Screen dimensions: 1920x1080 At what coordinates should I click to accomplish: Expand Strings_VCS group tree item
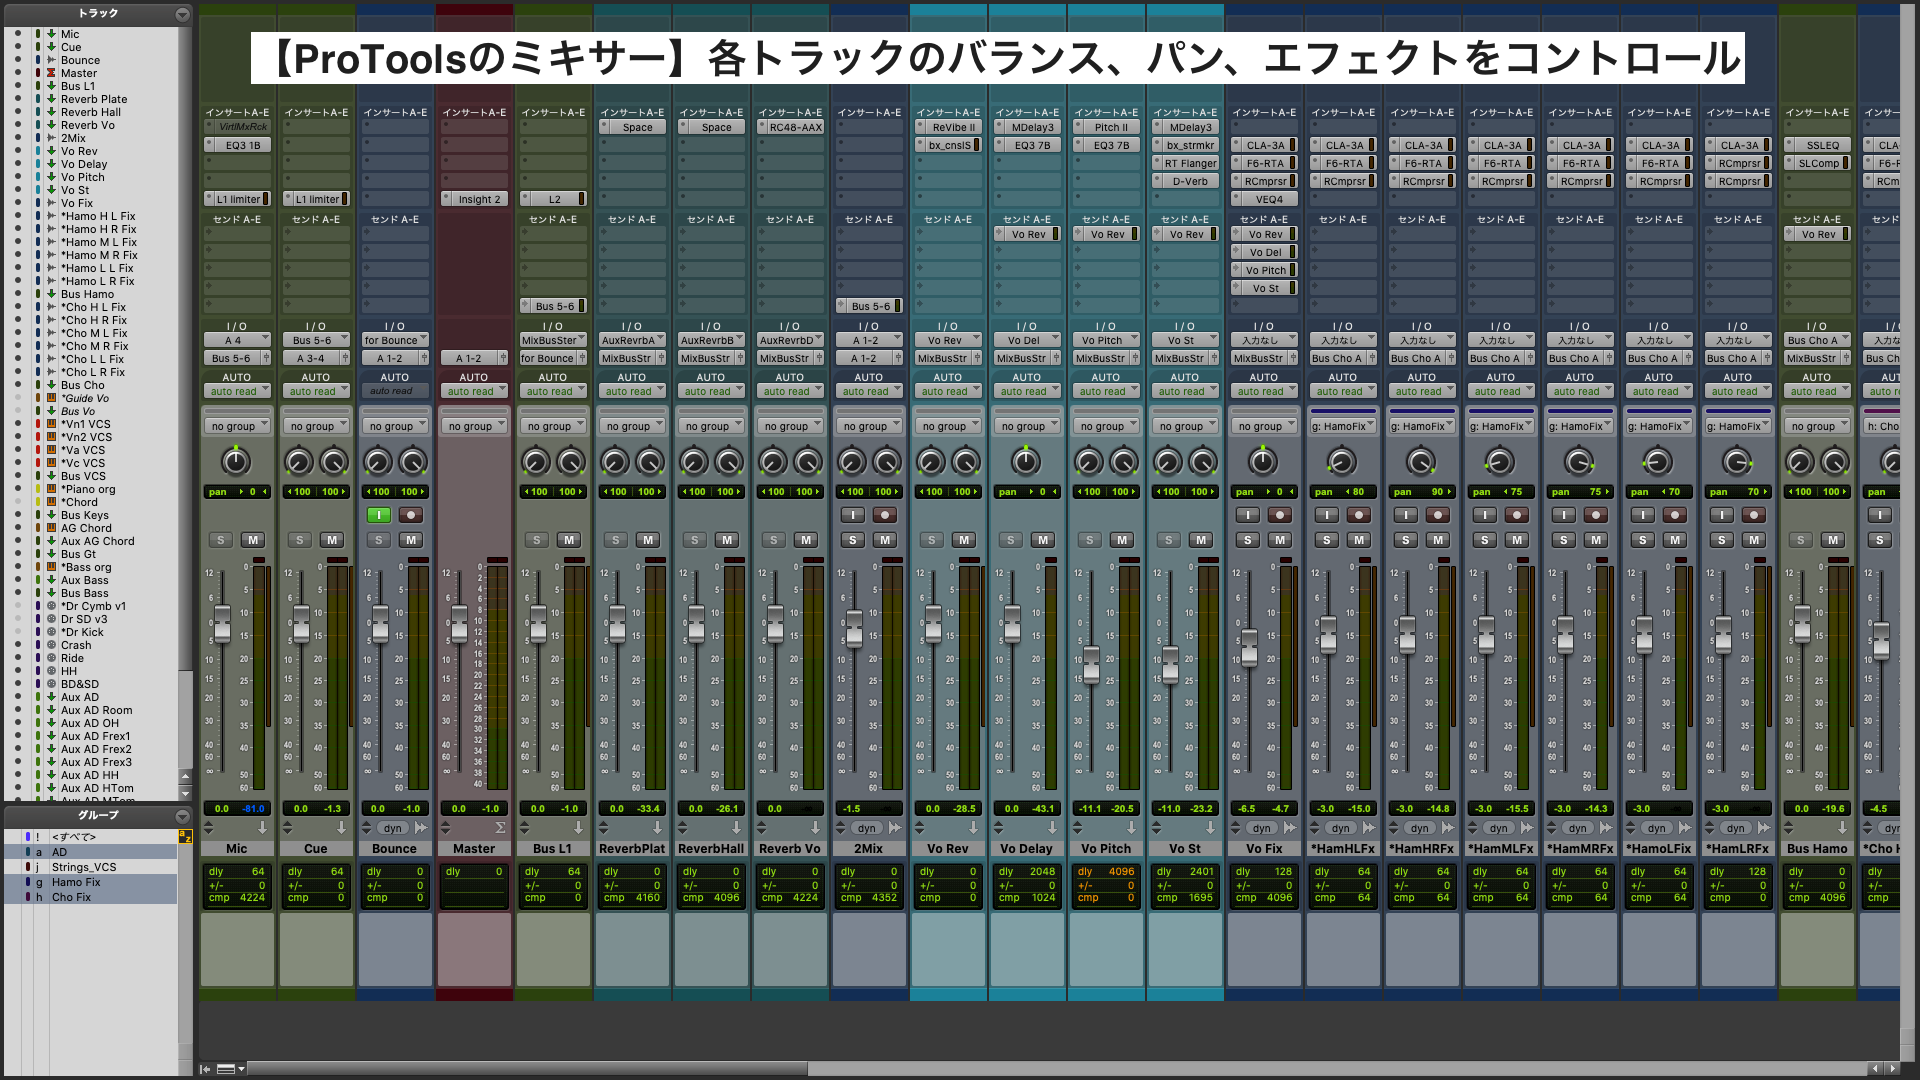11,866
